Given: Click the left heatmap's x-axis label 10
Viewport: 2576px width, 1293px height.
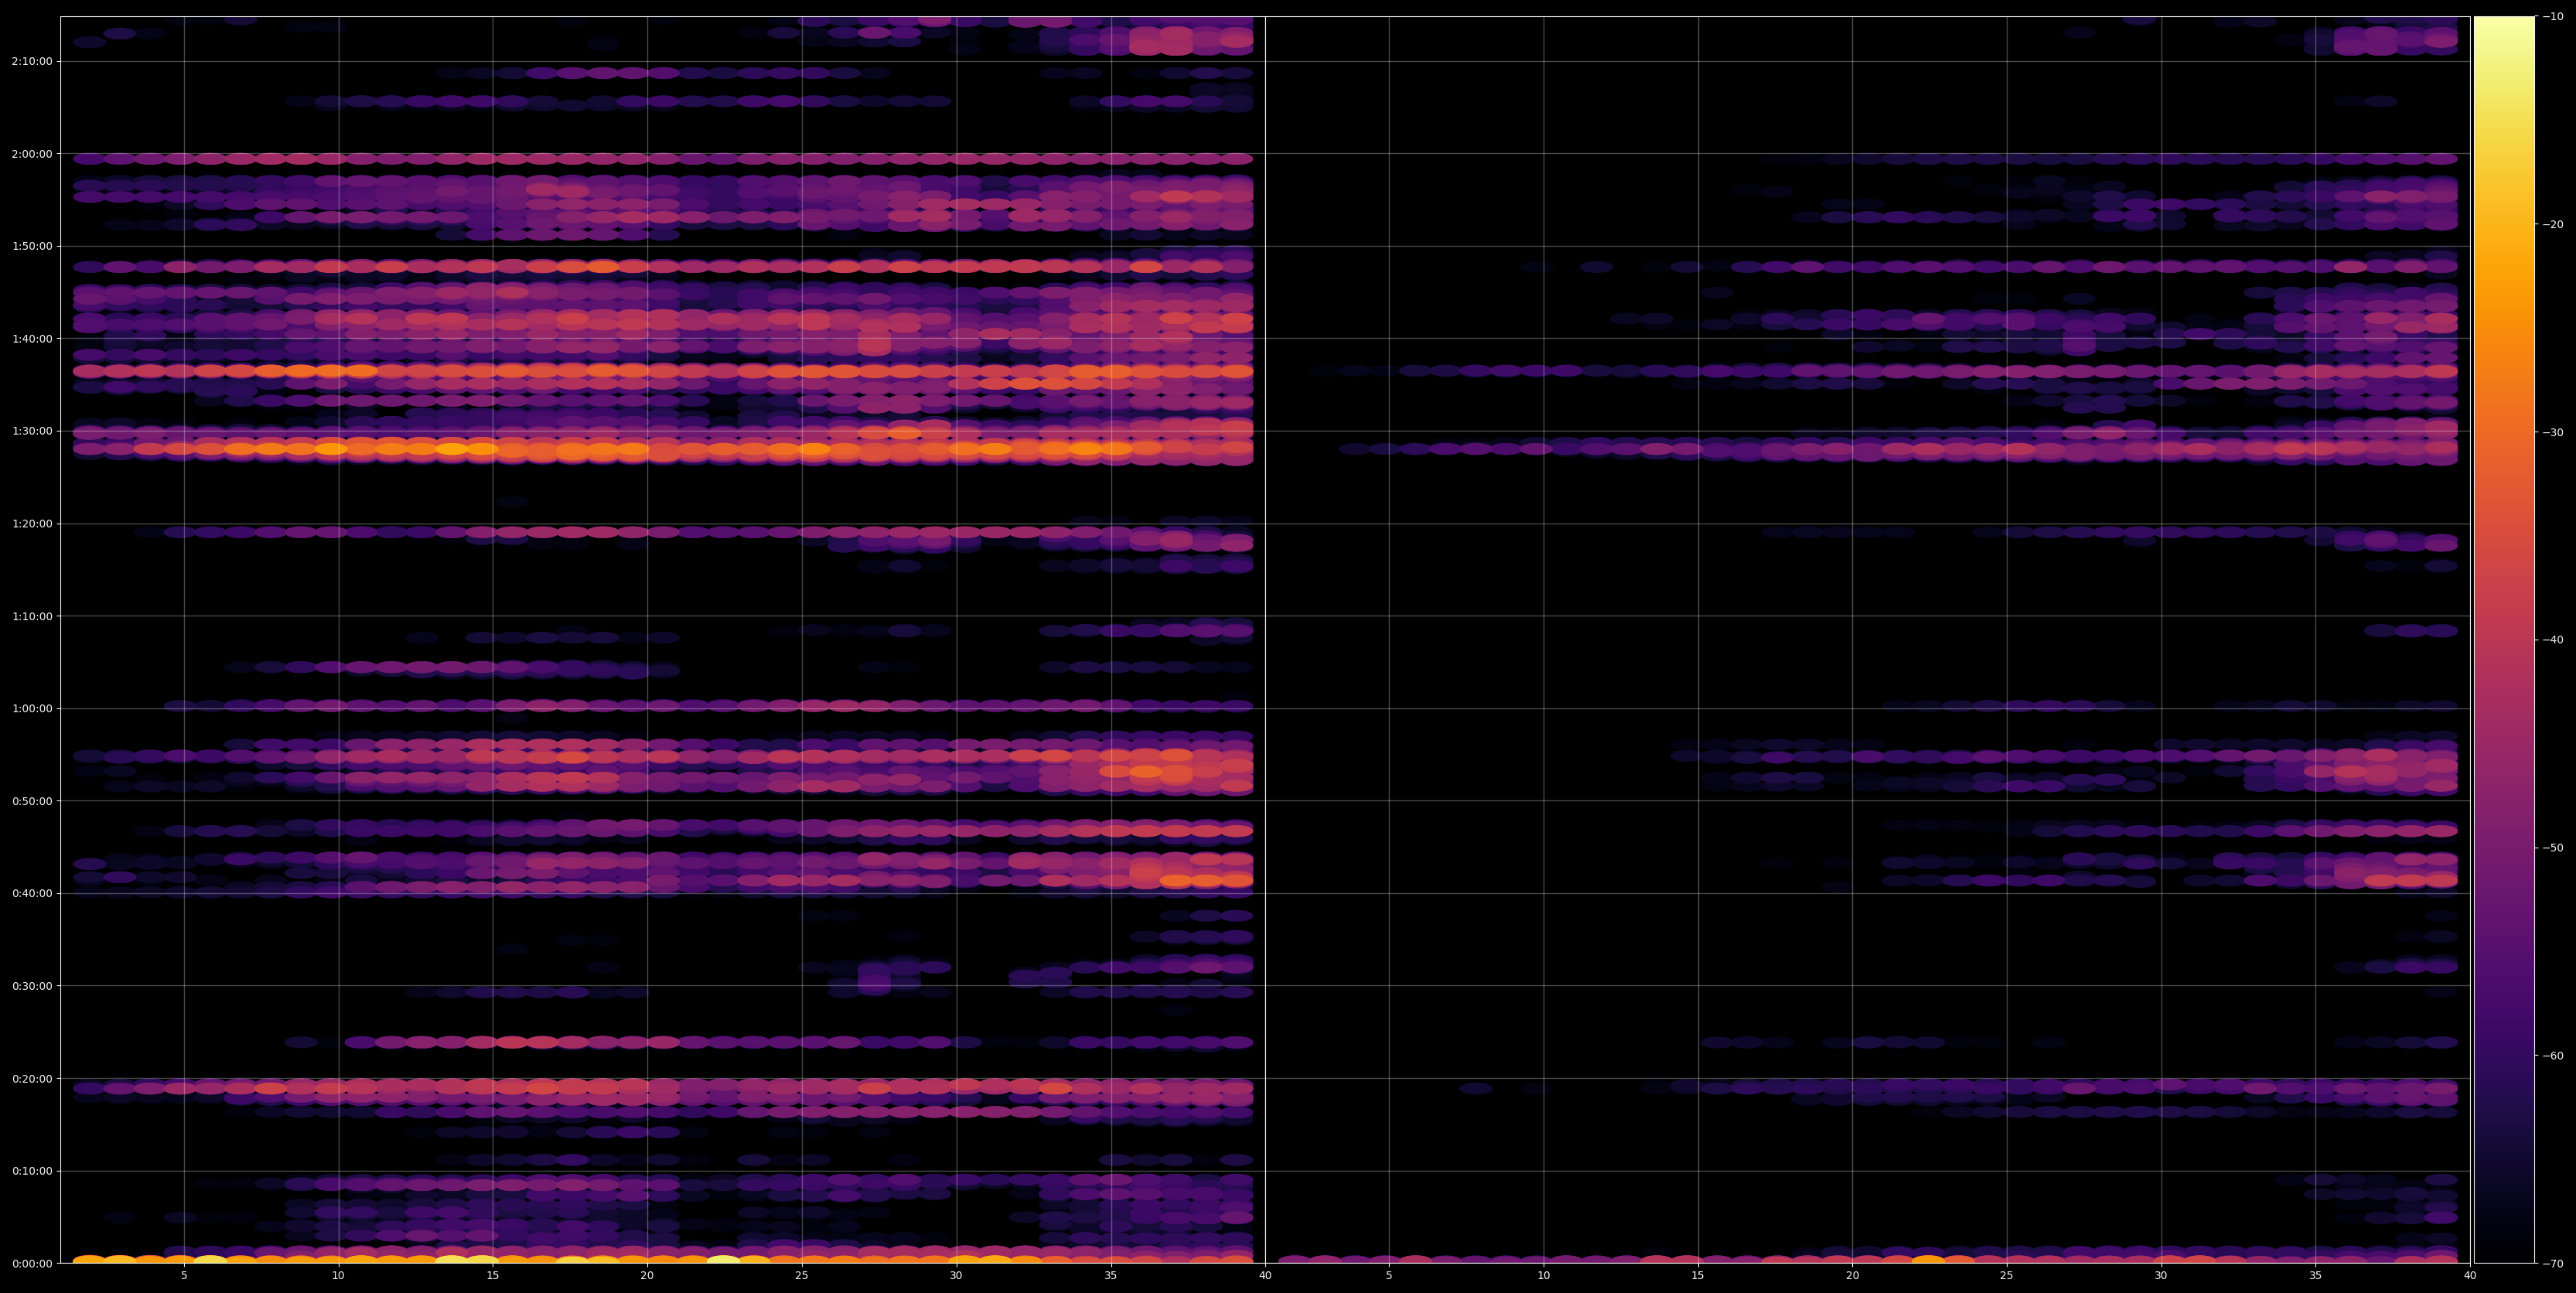Looking at the screenshot, I should click(338, 1276).
